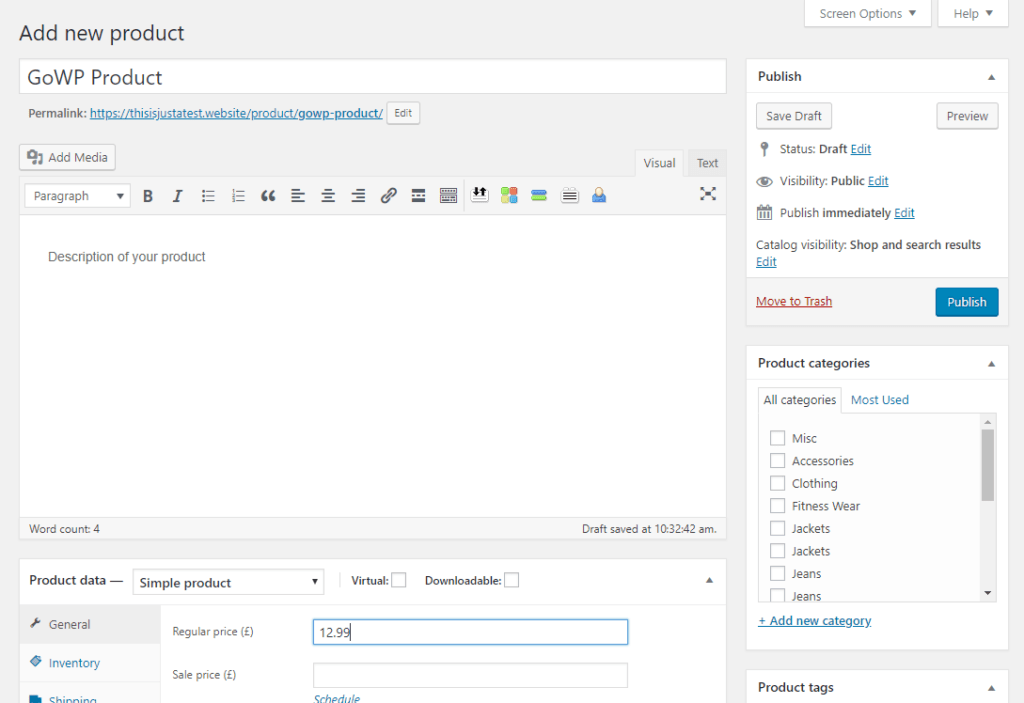Align text left

[x=298, y=195]
